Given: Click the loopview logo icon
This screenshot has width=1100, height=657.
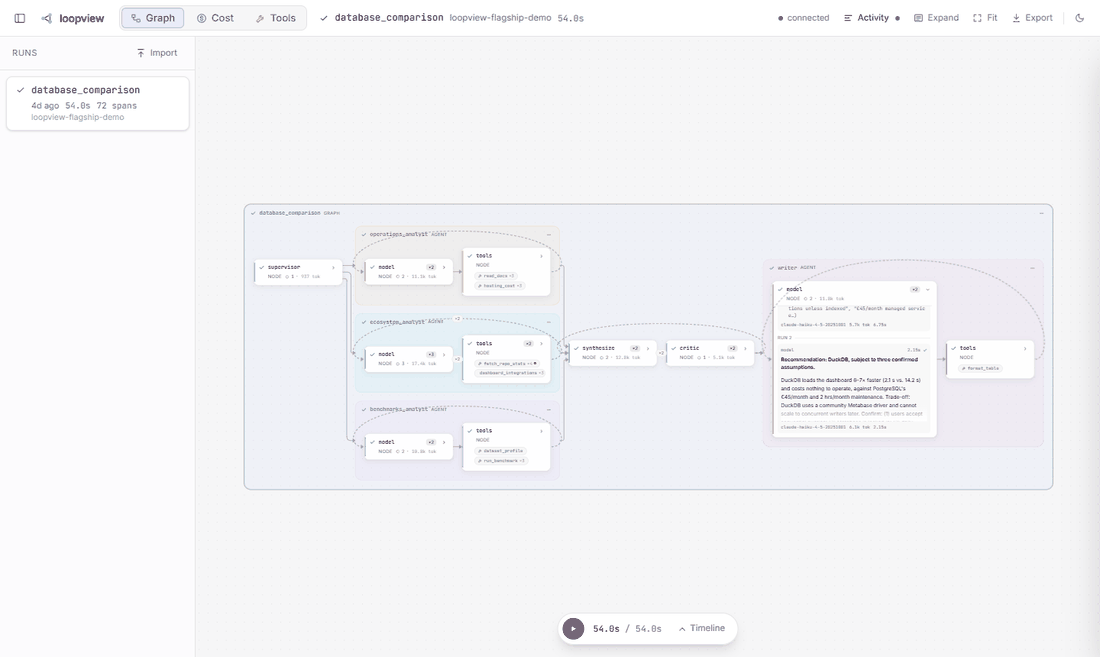Looking at the screenshot, I should point(47,18).
